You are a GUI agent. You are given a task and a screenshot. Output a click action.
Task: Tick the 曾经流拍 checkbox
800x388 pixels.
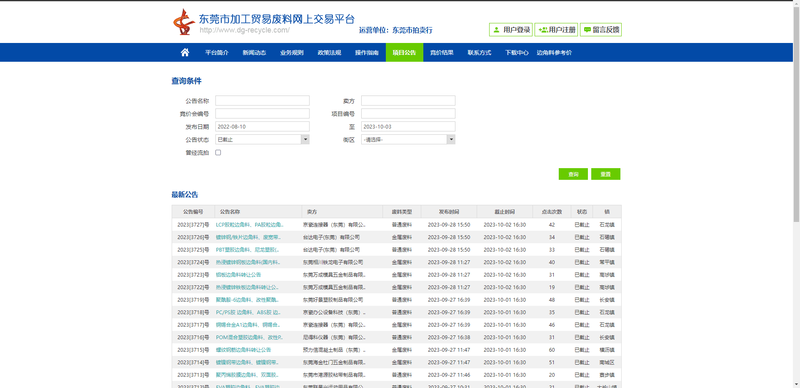click(x=218, y=152)
